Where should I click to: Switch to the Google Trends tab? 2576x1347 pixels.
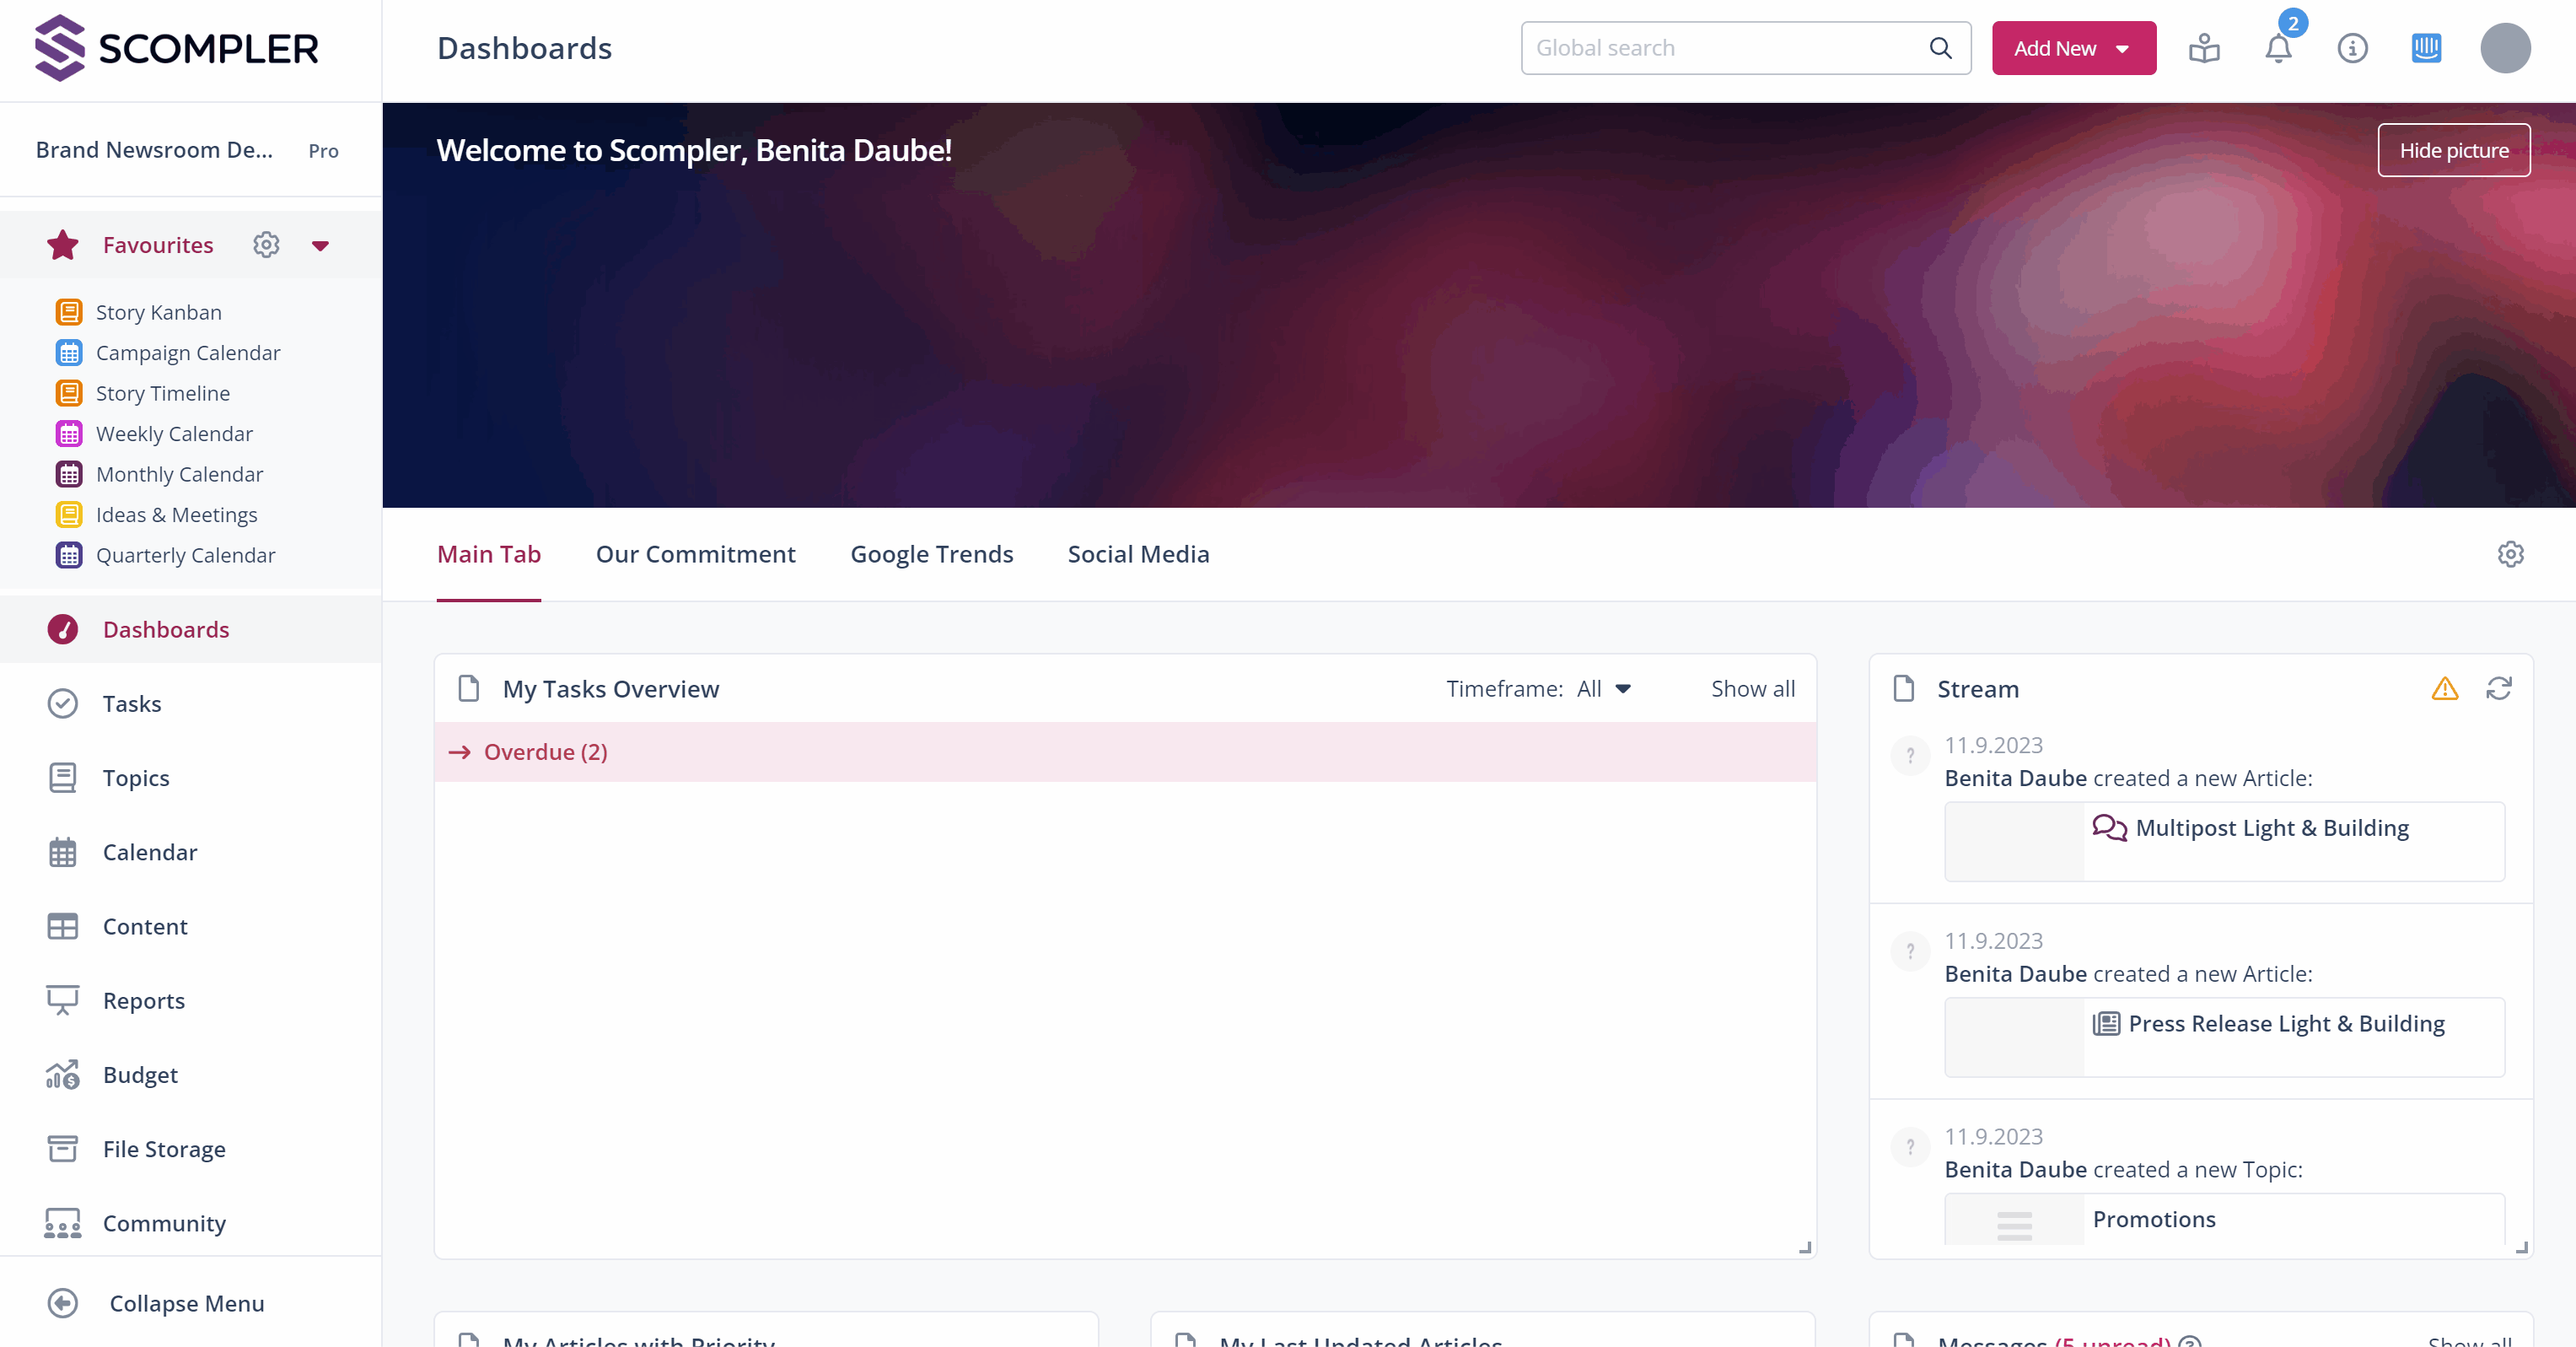(931, 554)
